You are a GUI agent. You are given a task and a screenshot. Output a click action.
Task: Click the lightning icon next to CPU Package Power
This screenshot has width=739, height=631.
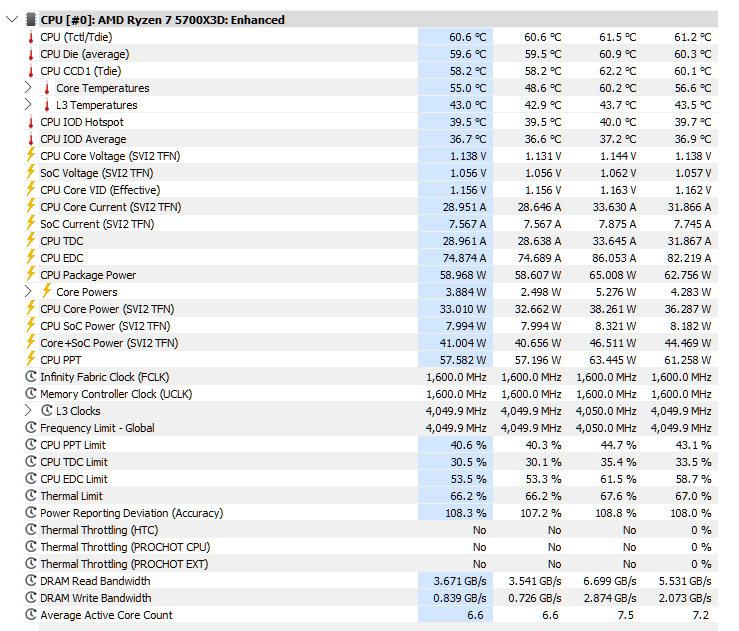[x=30, y=275]
